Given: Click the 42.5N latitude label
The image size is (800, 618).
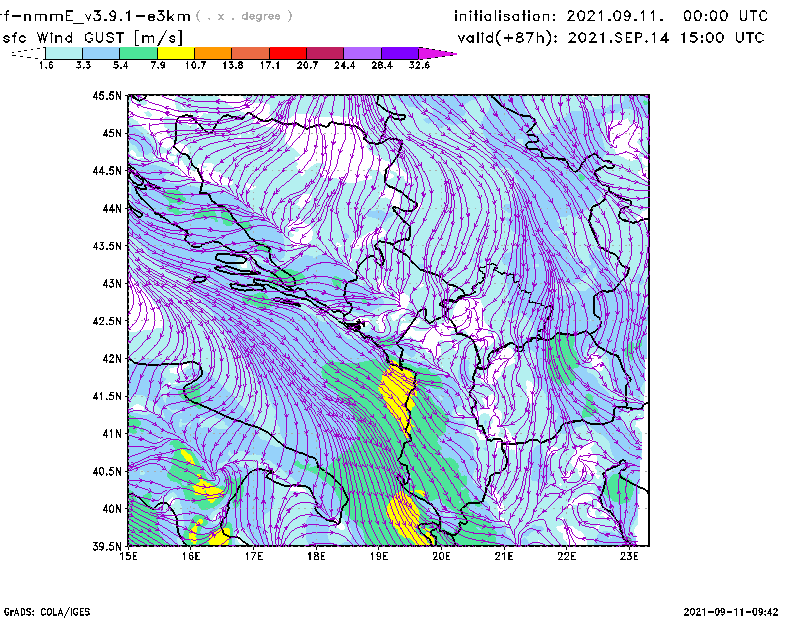Looking at the screenshot, I should [x=107, y=321].
